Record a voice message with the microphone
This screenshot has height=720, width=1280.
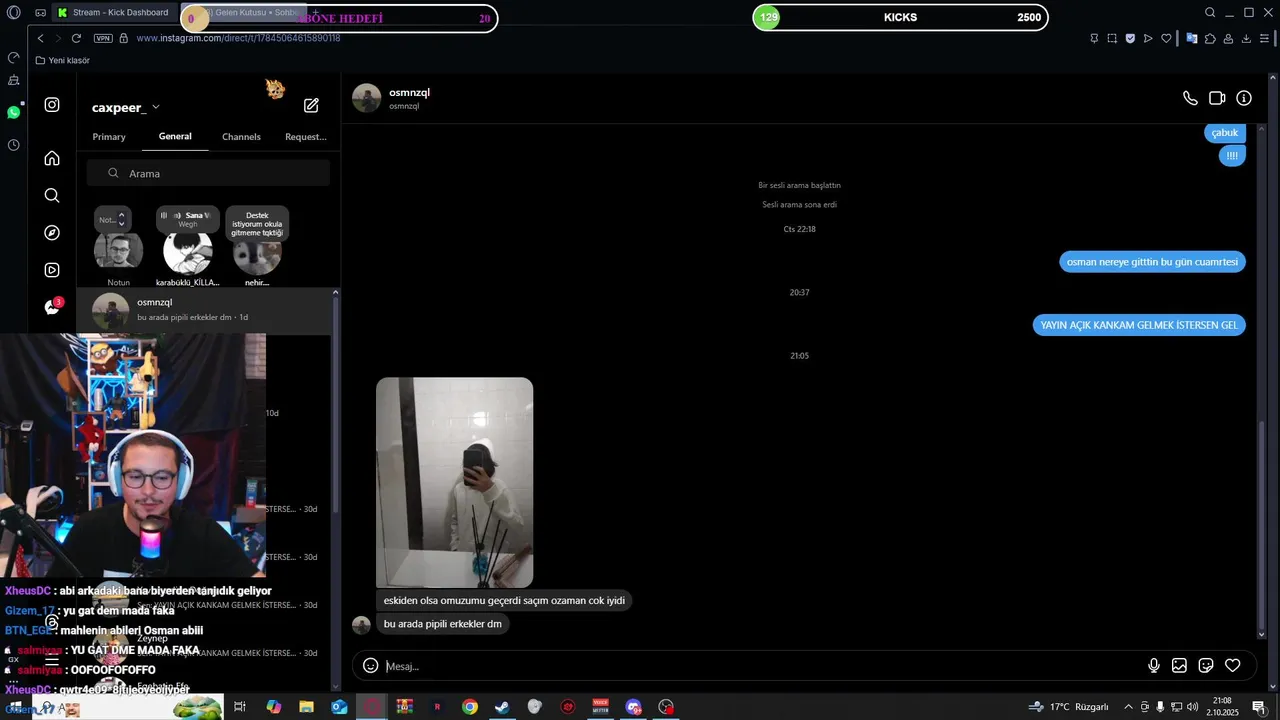point(1154,666)
